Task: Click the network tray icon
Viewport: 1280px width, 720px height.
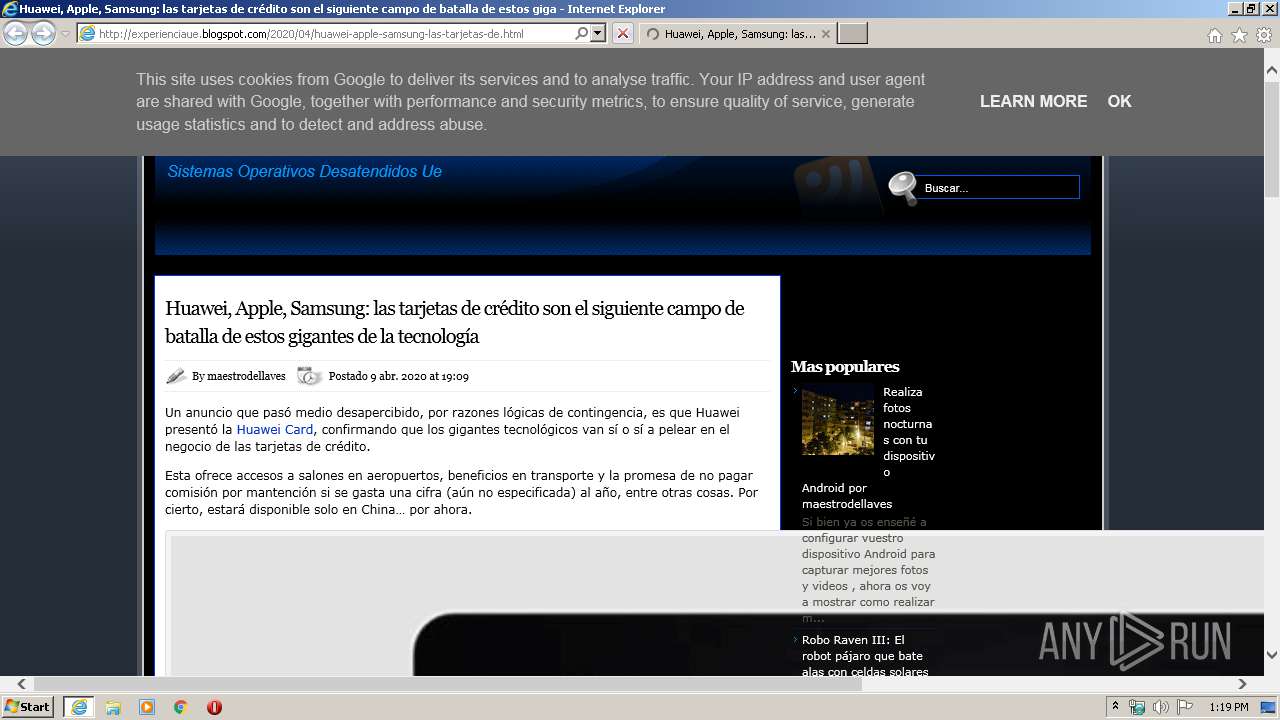Action: [1137, 707]
